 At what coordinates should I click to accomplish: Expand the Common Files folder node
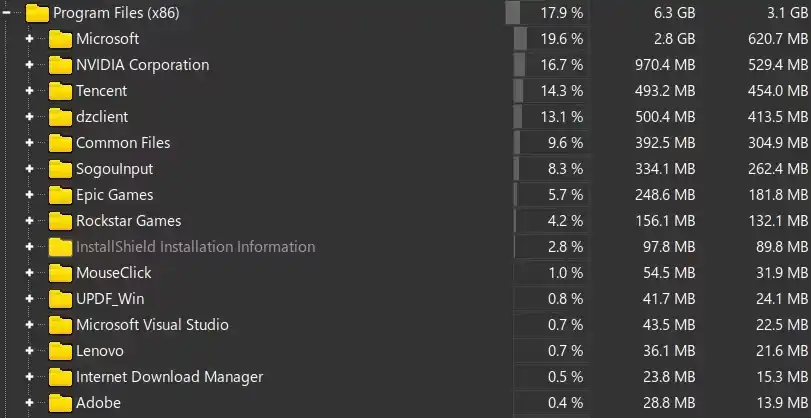[29, 143]
